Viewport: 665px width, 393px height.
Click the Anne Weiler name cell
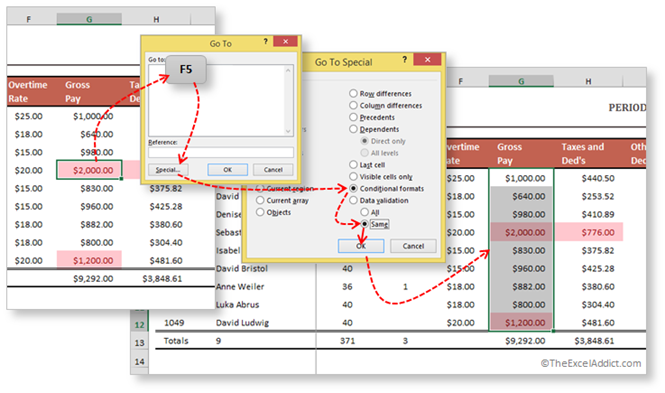[240, 287]
